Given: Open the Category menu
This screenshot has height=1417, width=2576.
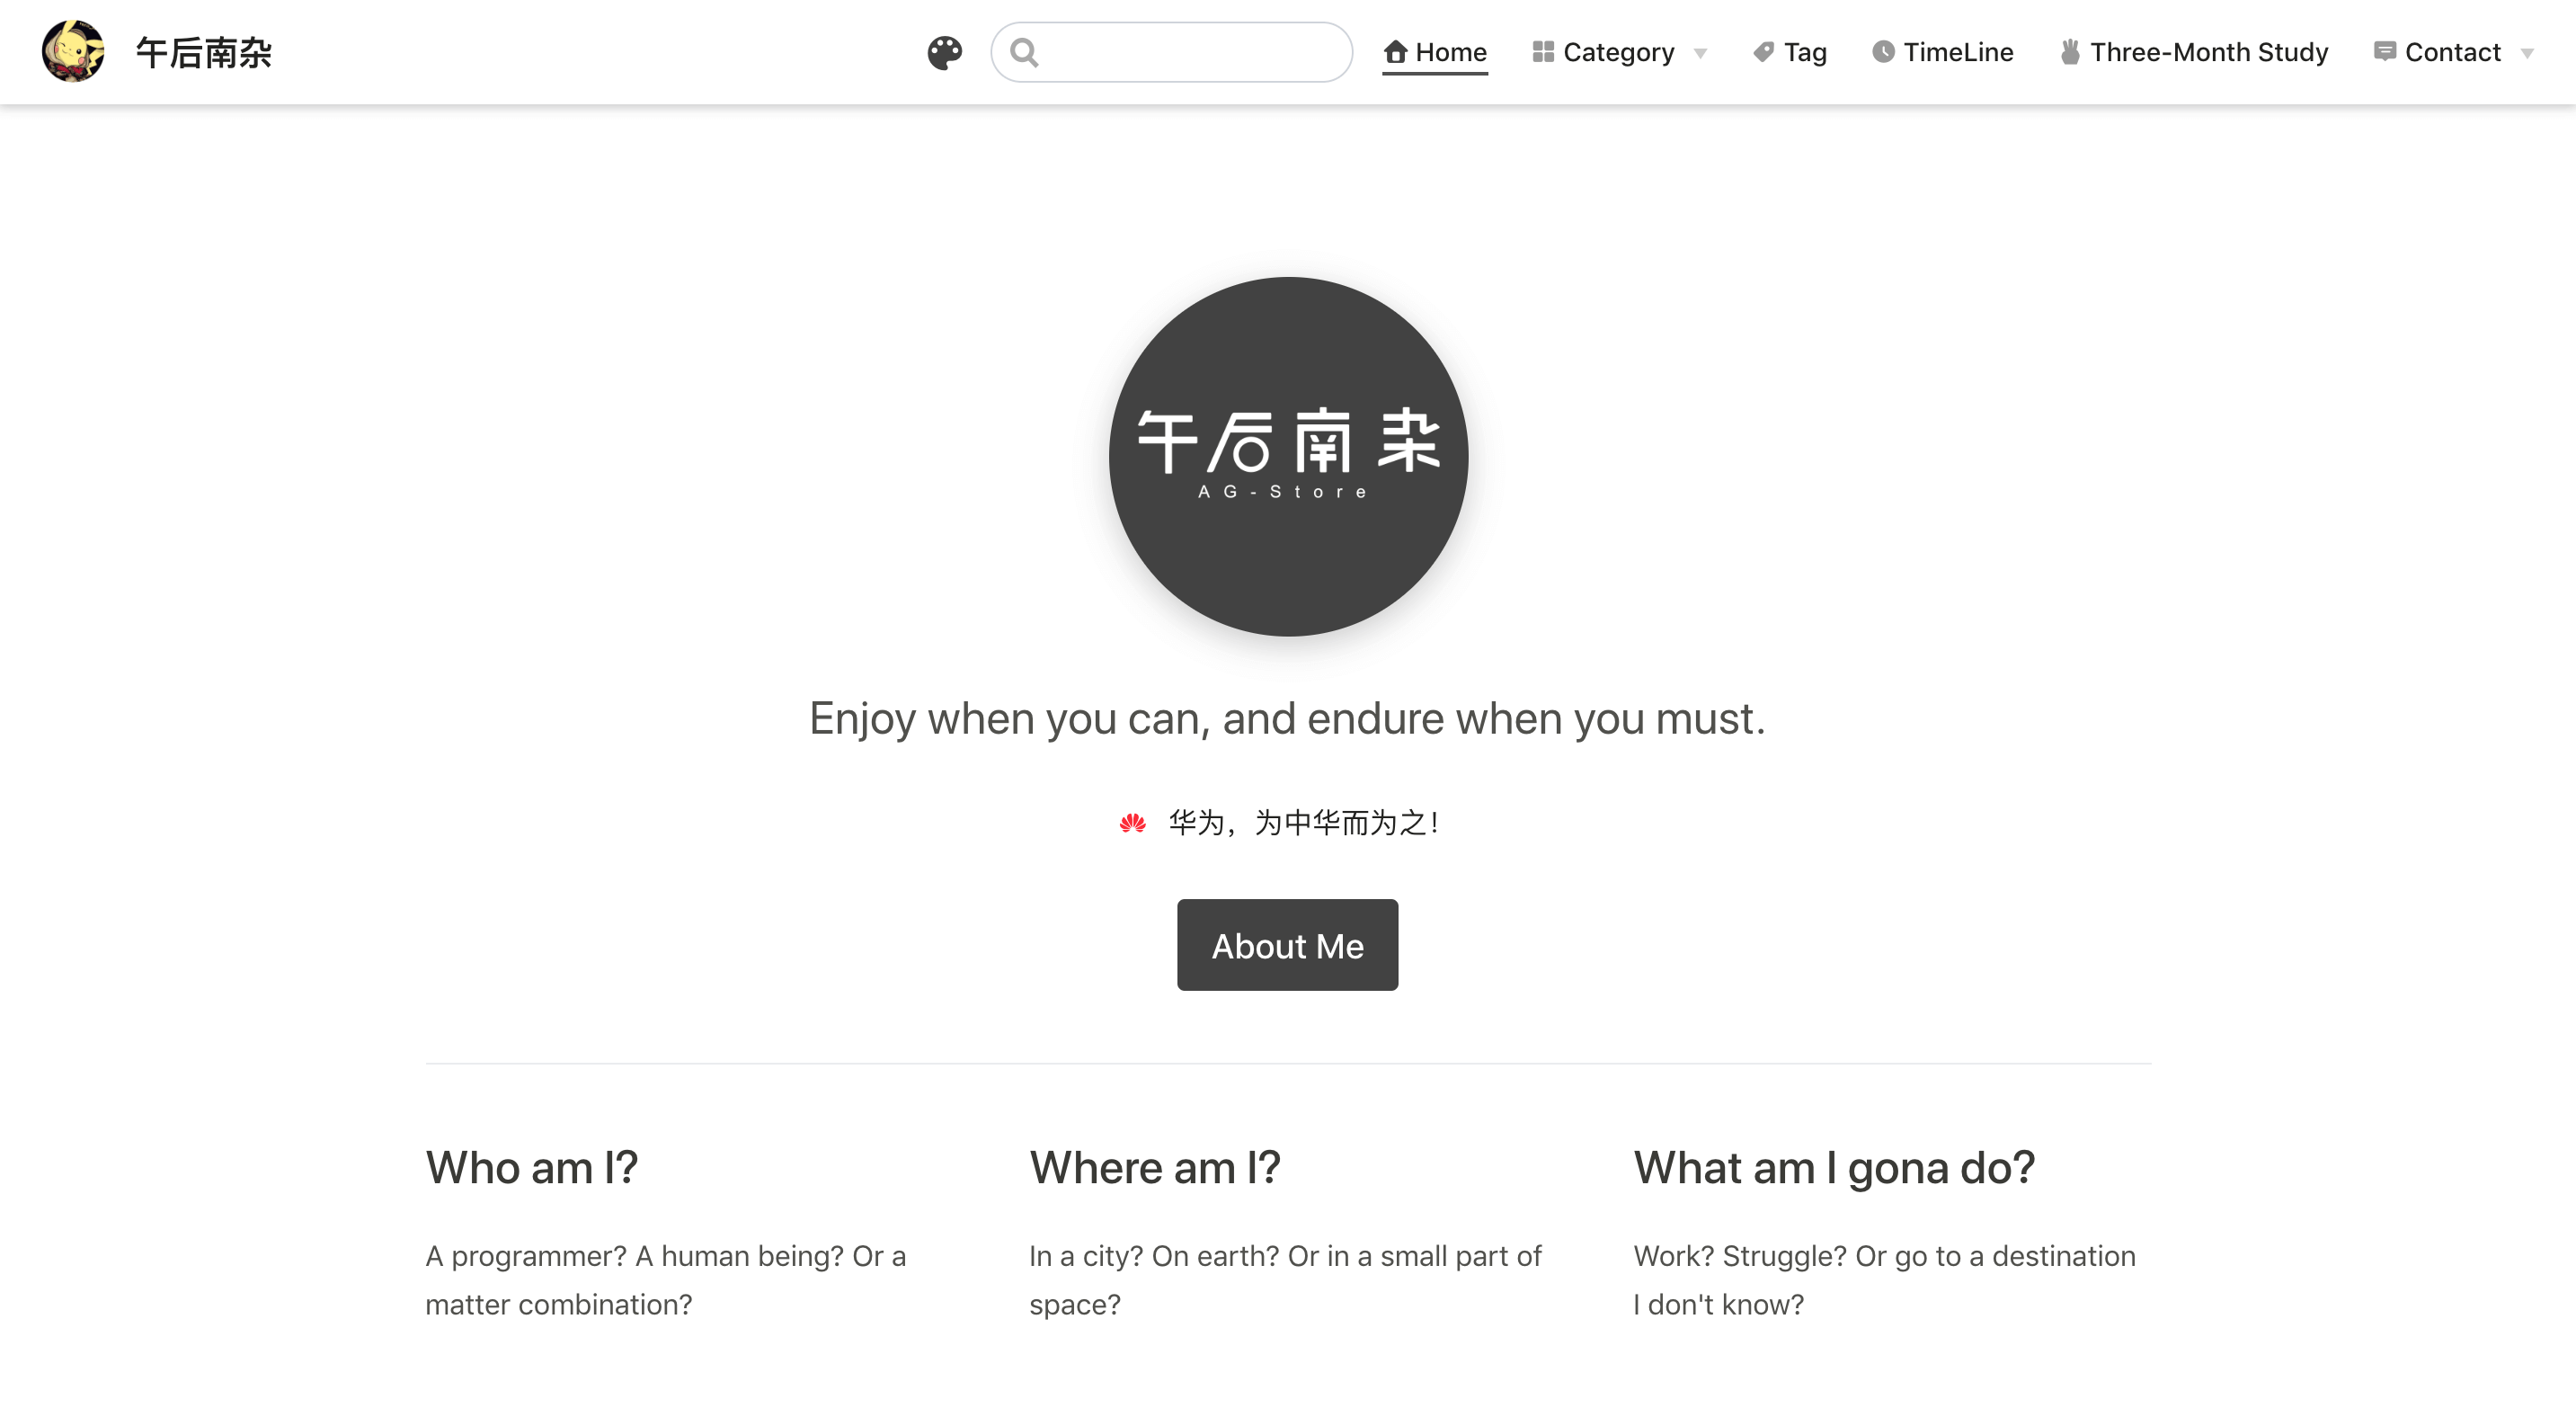Looking at the screenshot, I should click(1618, 52).
